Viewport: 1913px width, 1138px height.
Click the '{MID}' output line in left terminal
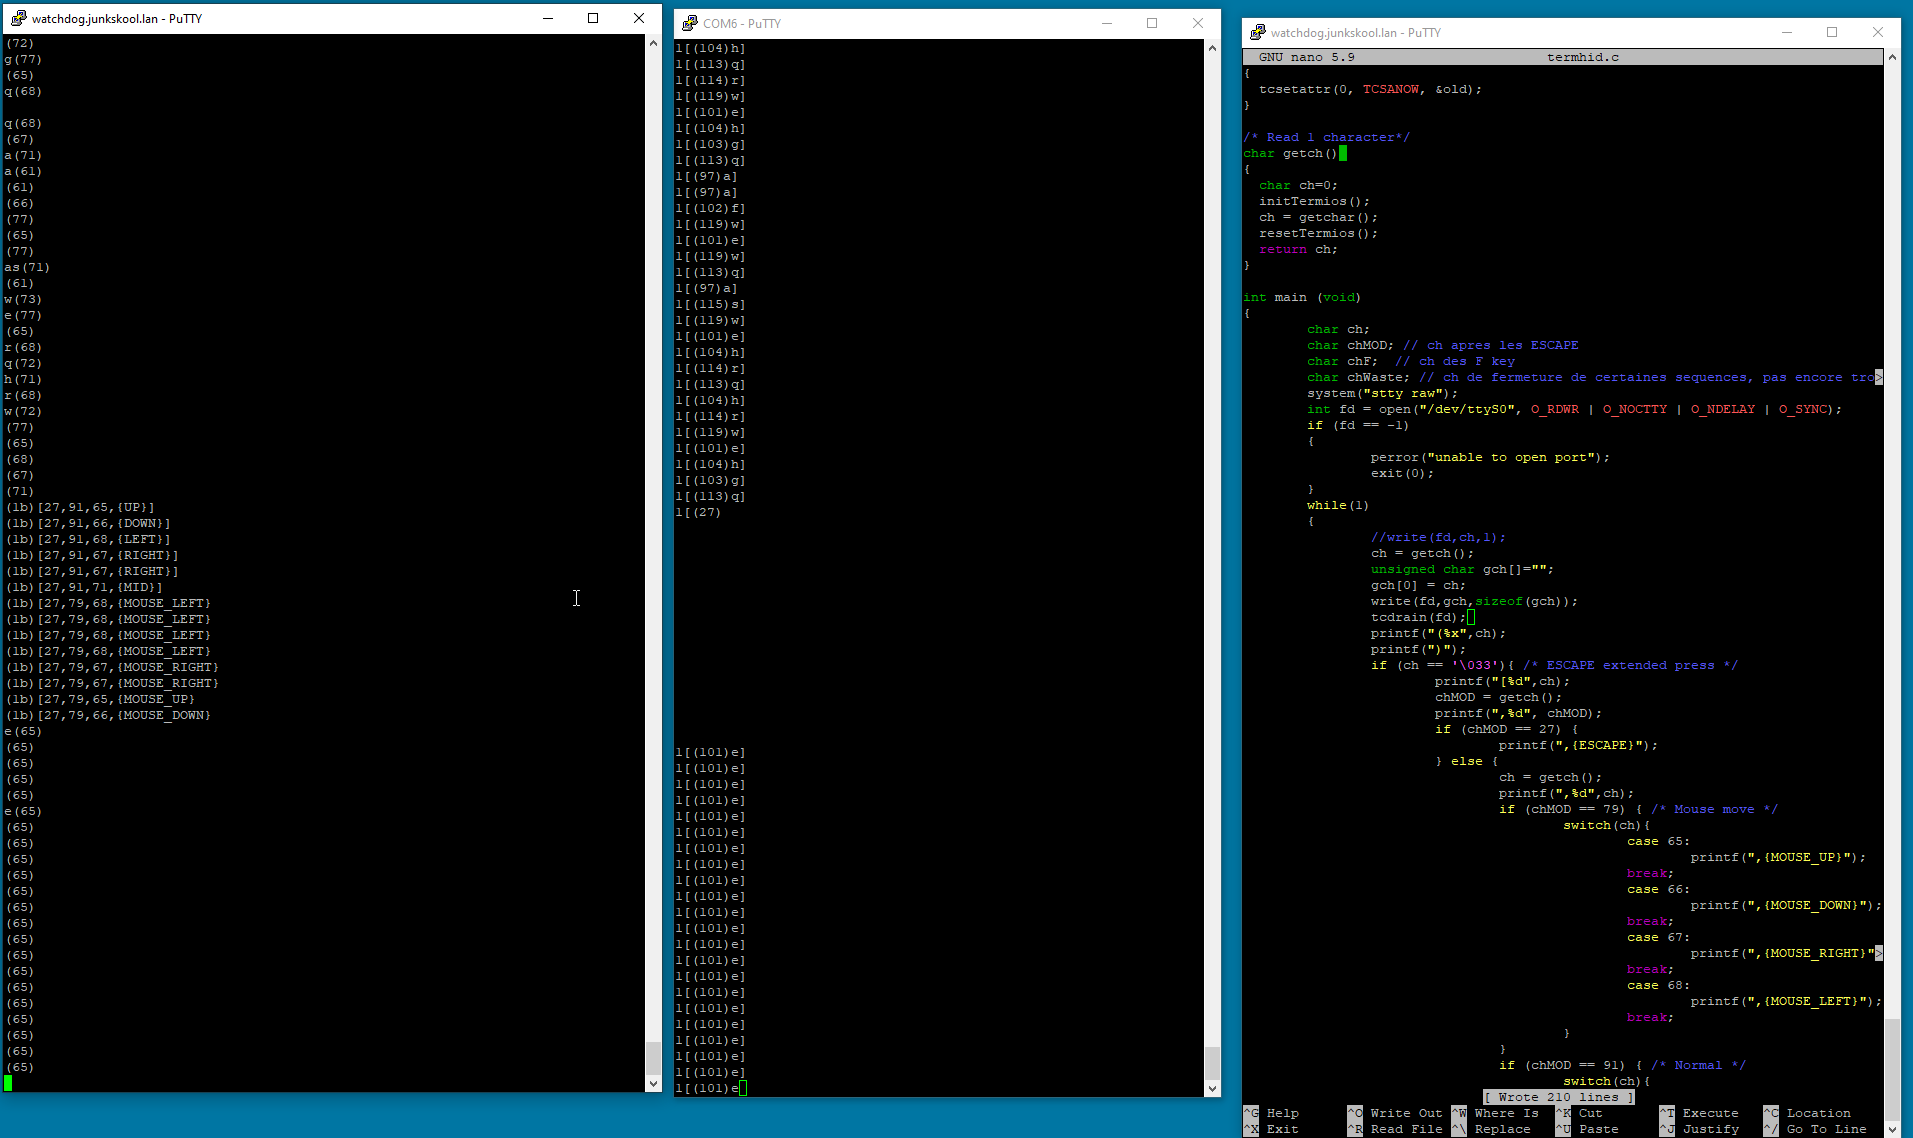pyautogui.click(x=84, y=587)
